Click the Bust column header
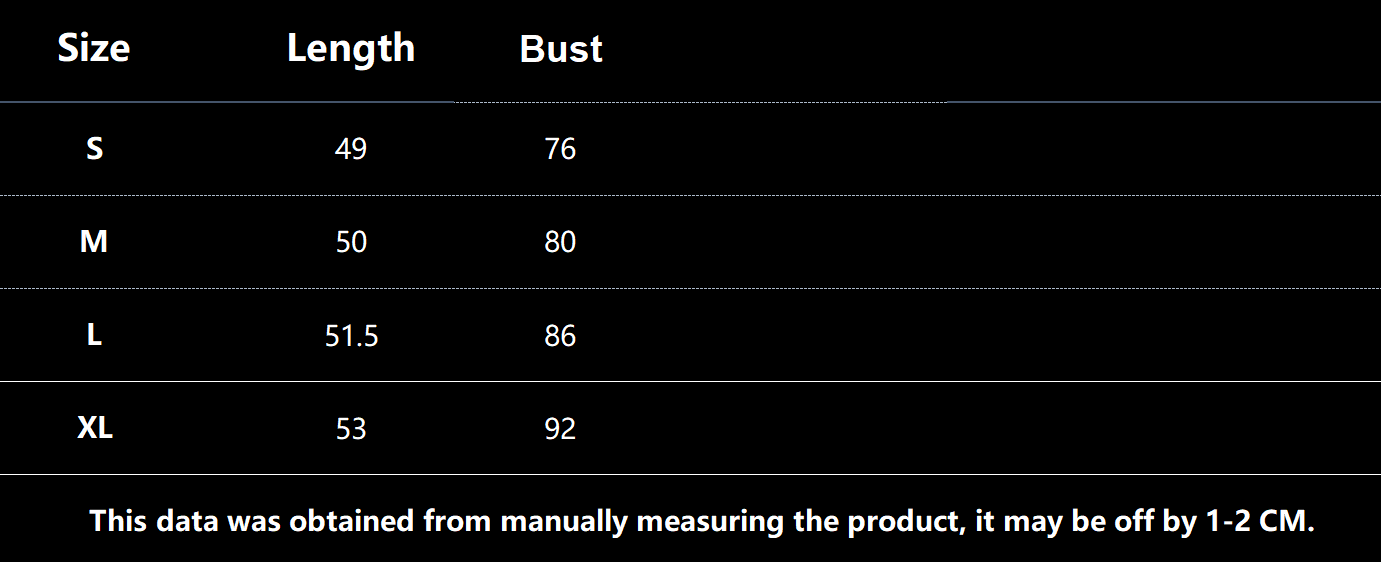This screenshot has width=1381, height=562. 561,49
